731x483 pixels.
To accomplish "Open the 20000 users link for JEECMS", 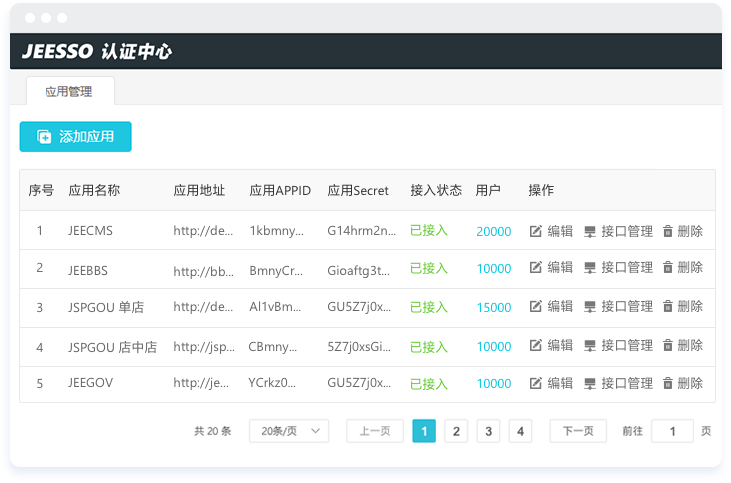I will click(x=493, y=231).
